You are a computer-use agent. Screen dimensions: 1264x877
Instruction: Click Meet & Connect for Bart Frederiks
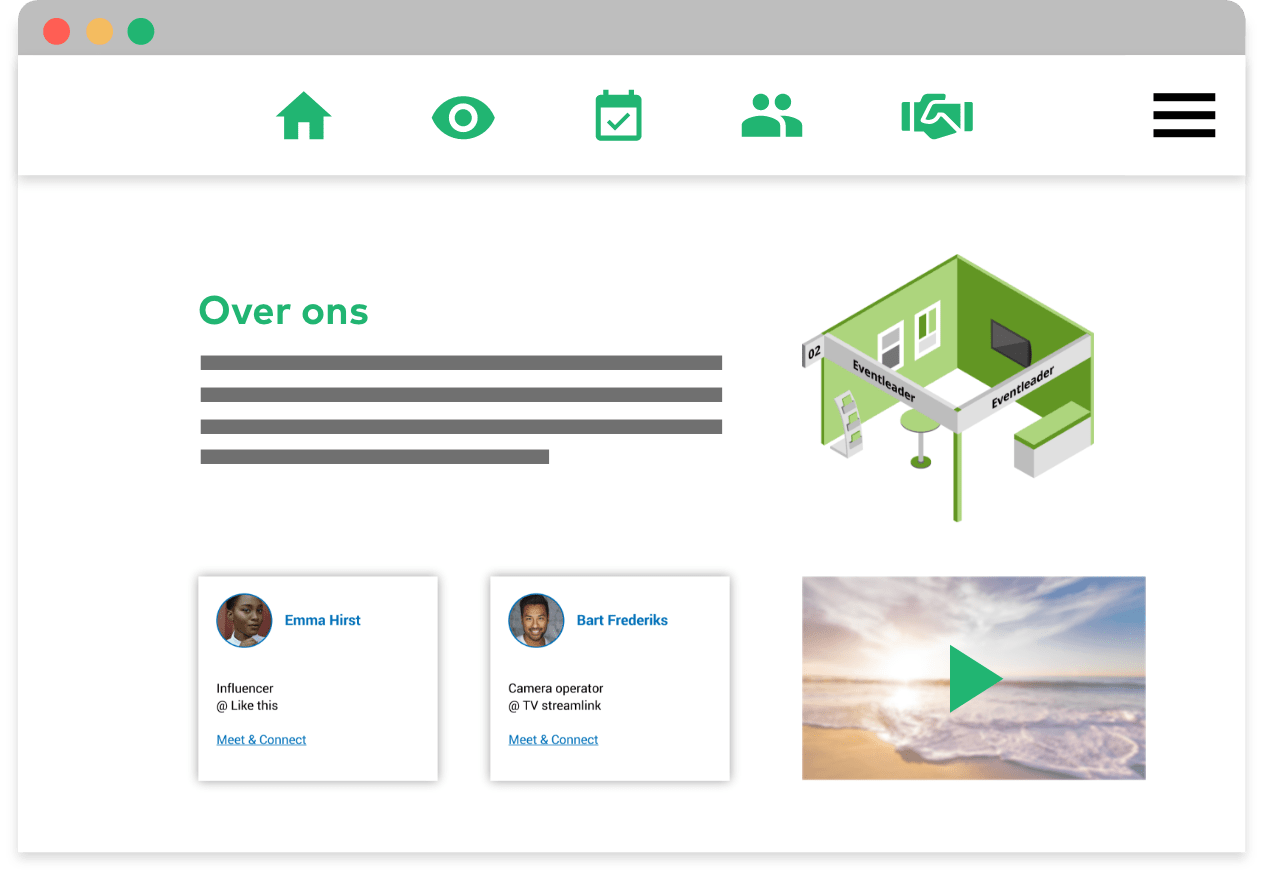coord(553,740)
